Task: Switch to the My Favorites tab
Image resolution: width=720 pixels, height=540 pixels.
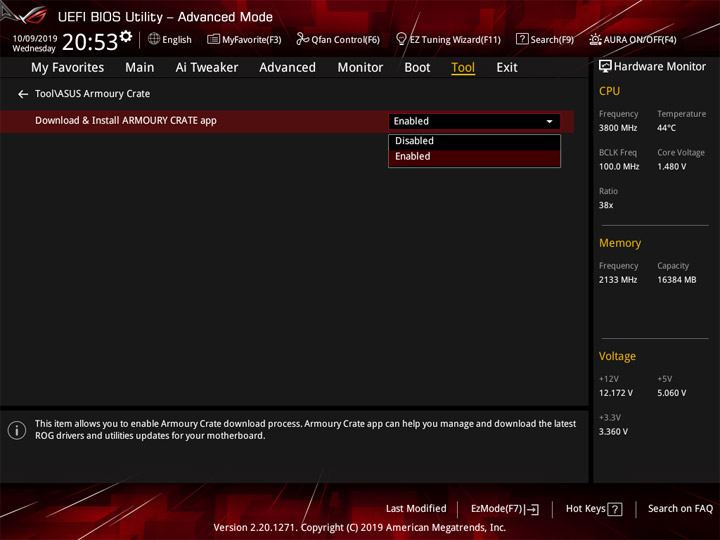Action: tap(68, 68)
